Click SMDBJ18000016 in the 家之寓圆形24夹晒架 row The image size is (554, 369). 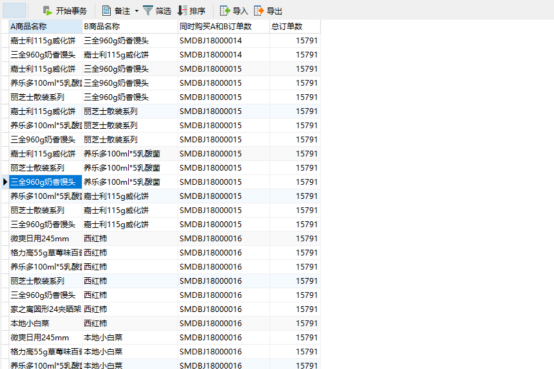224,309
